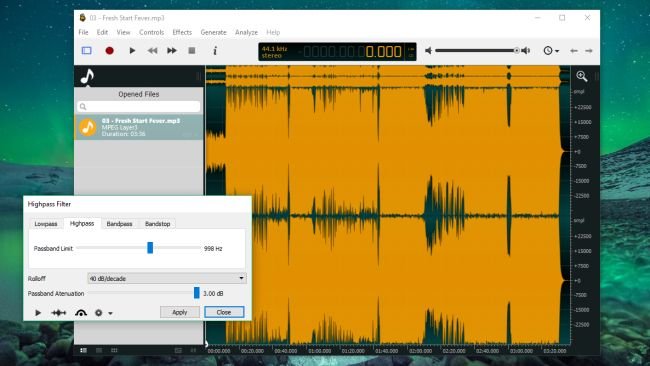This screenshot has height=366, width=650.
Task: Click the '44.1 kHz stereo' format label
Action: coord(274,52)
